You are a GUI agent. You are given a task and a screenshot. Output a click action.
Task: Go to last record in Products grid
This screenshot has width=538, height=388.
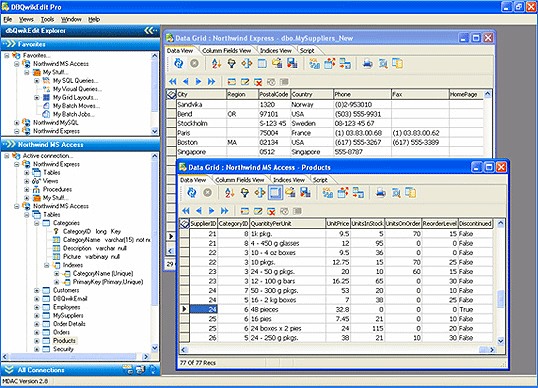pos(224,211)
